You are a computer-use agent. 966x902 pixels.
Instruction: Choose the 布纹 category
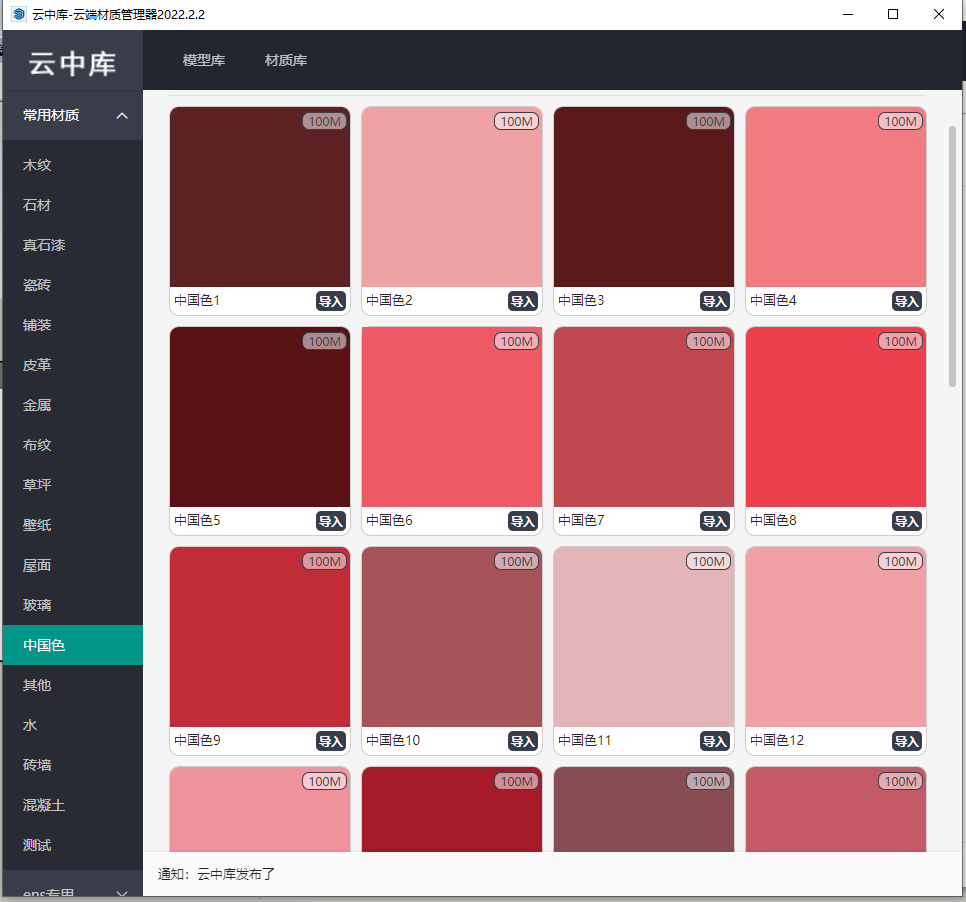[73, 445]
